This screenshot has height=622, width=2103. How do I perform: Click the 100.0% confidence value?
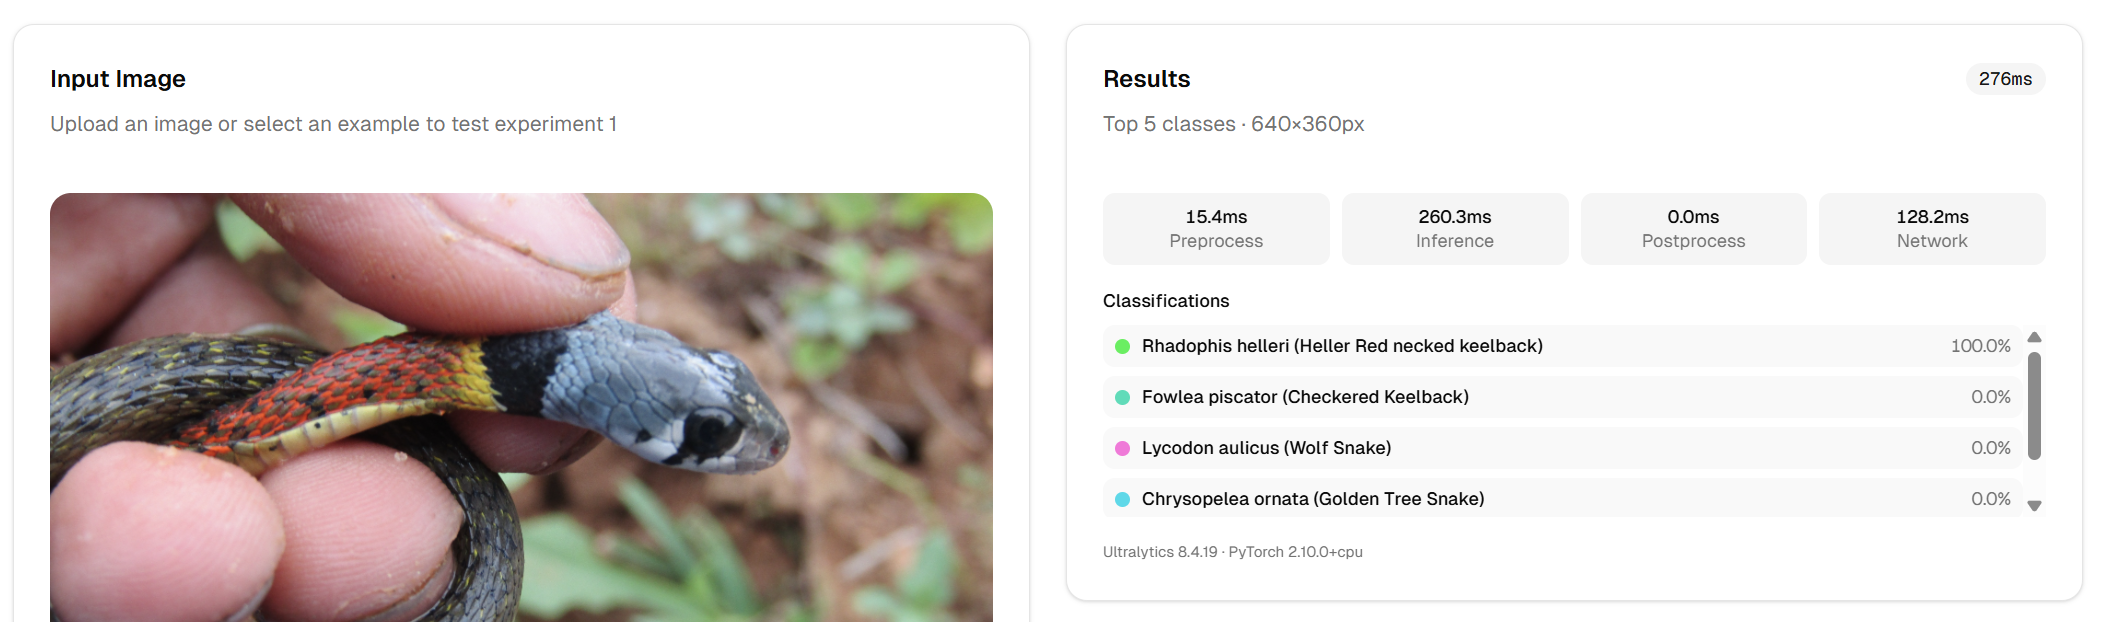point(1983,346)
